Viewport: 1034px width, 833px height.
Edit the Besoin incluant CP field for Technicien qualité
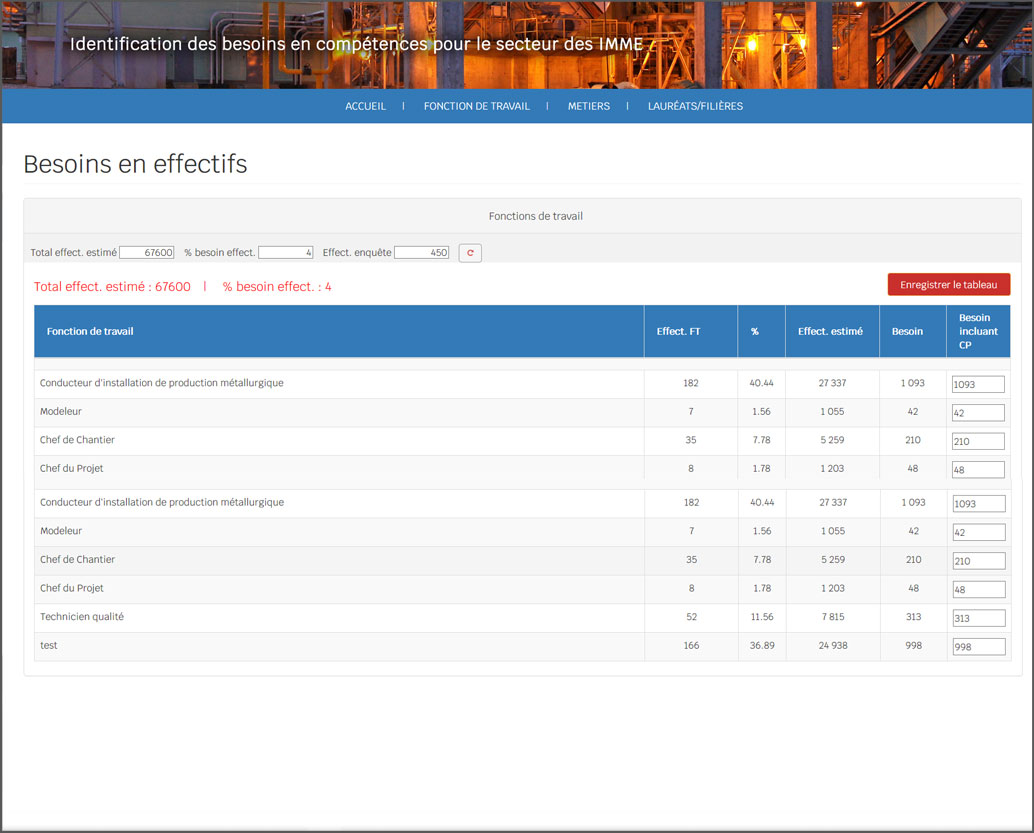[979, 618]
